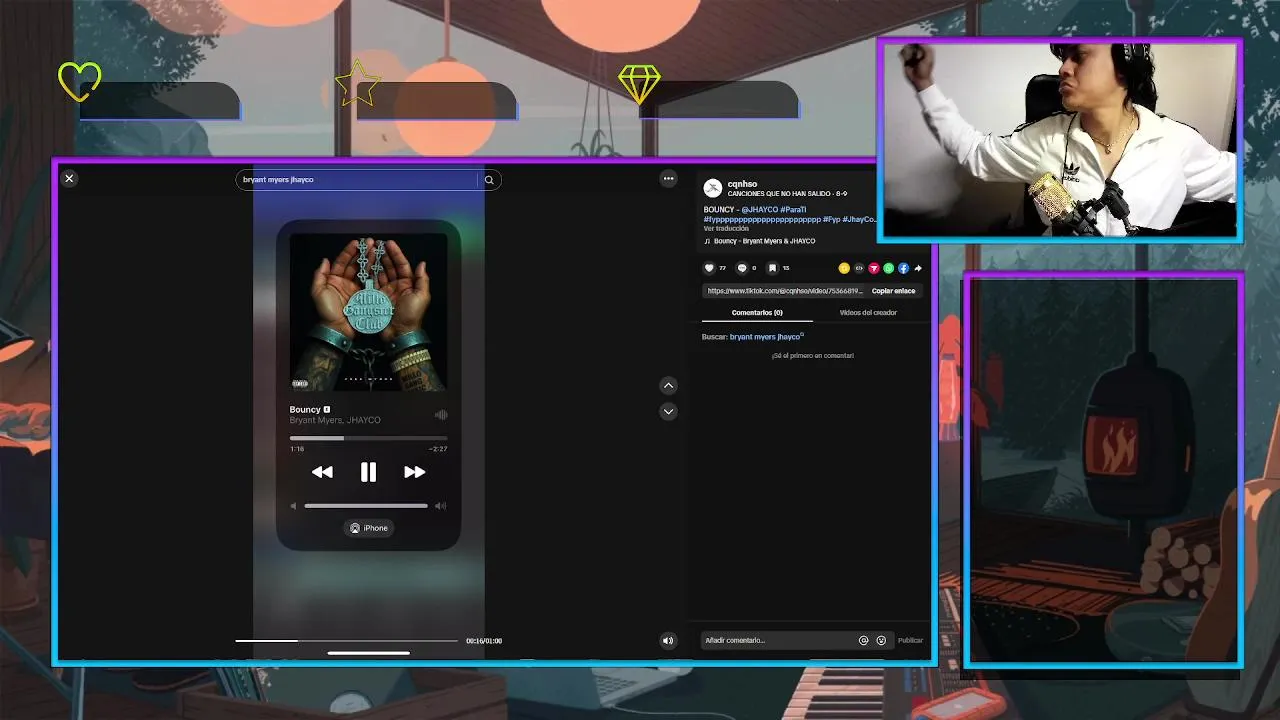
Task: Open the cqnhso username link
Action: point(742,184)
